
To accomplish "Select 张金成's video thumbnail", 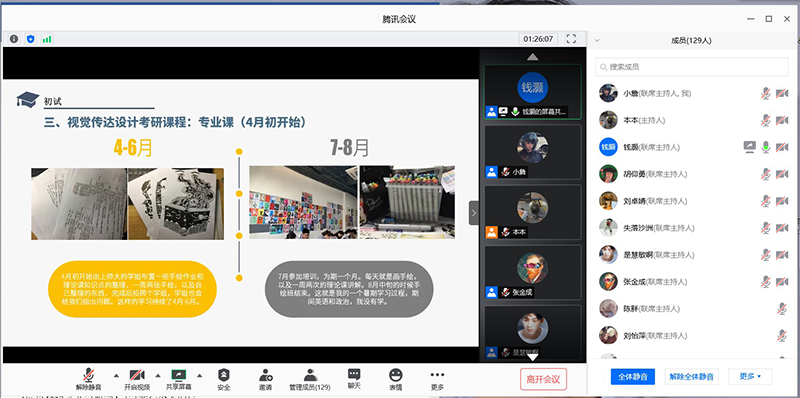I will (532, 272).
